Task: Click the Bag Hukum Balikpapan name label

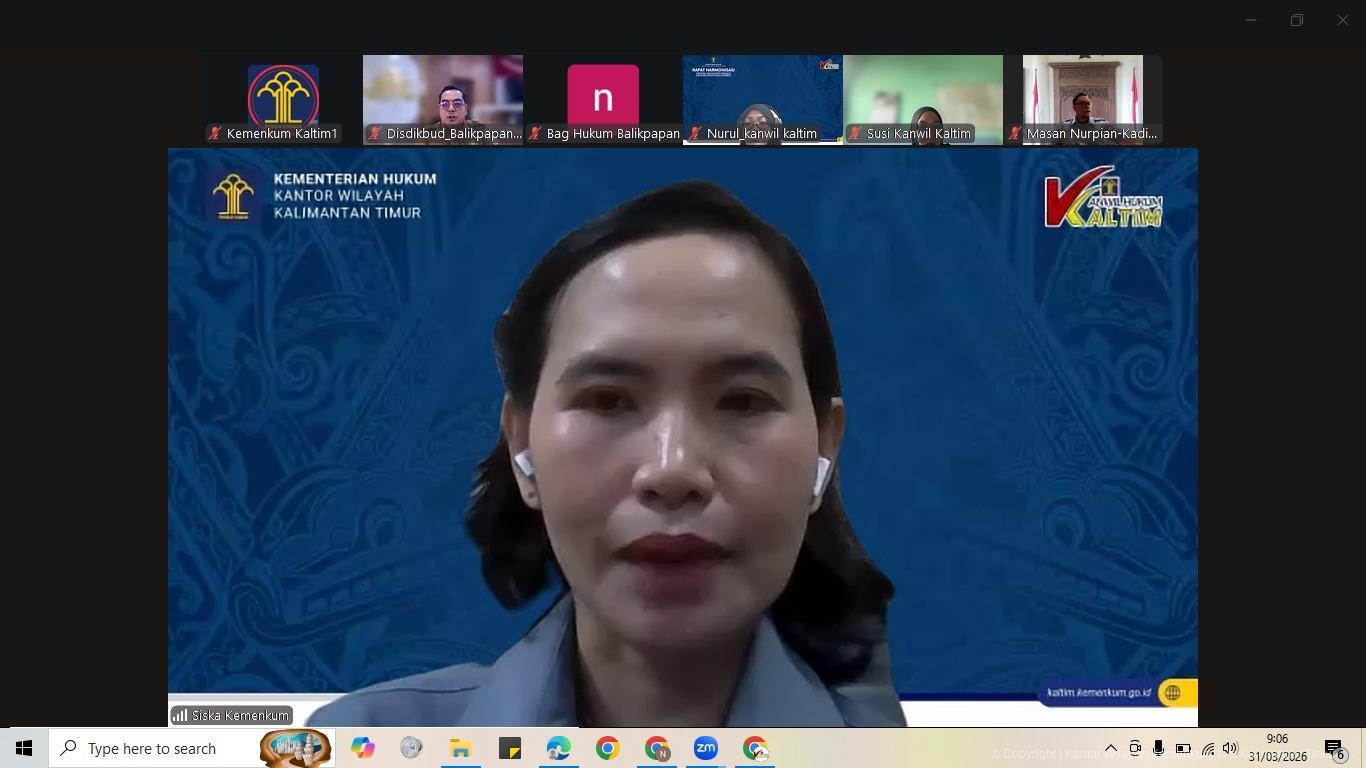Action: pos(612,134)
